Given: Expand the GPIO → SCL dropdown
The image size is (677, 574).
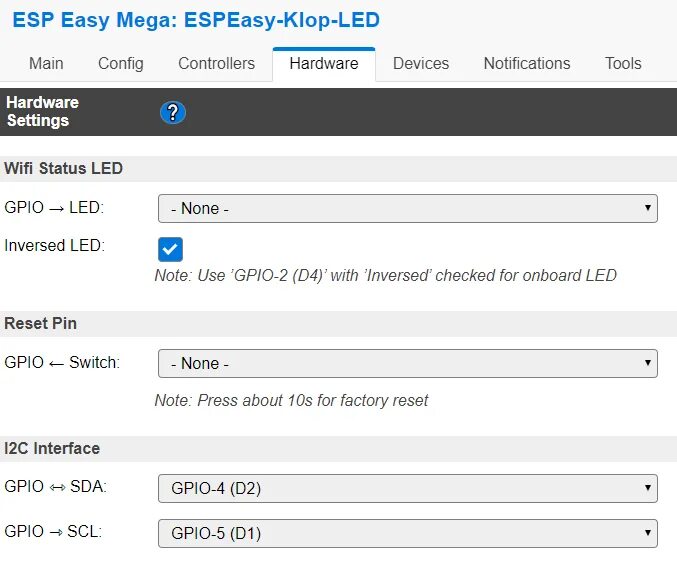Looking at the screenshot, I should click(408, 533).
